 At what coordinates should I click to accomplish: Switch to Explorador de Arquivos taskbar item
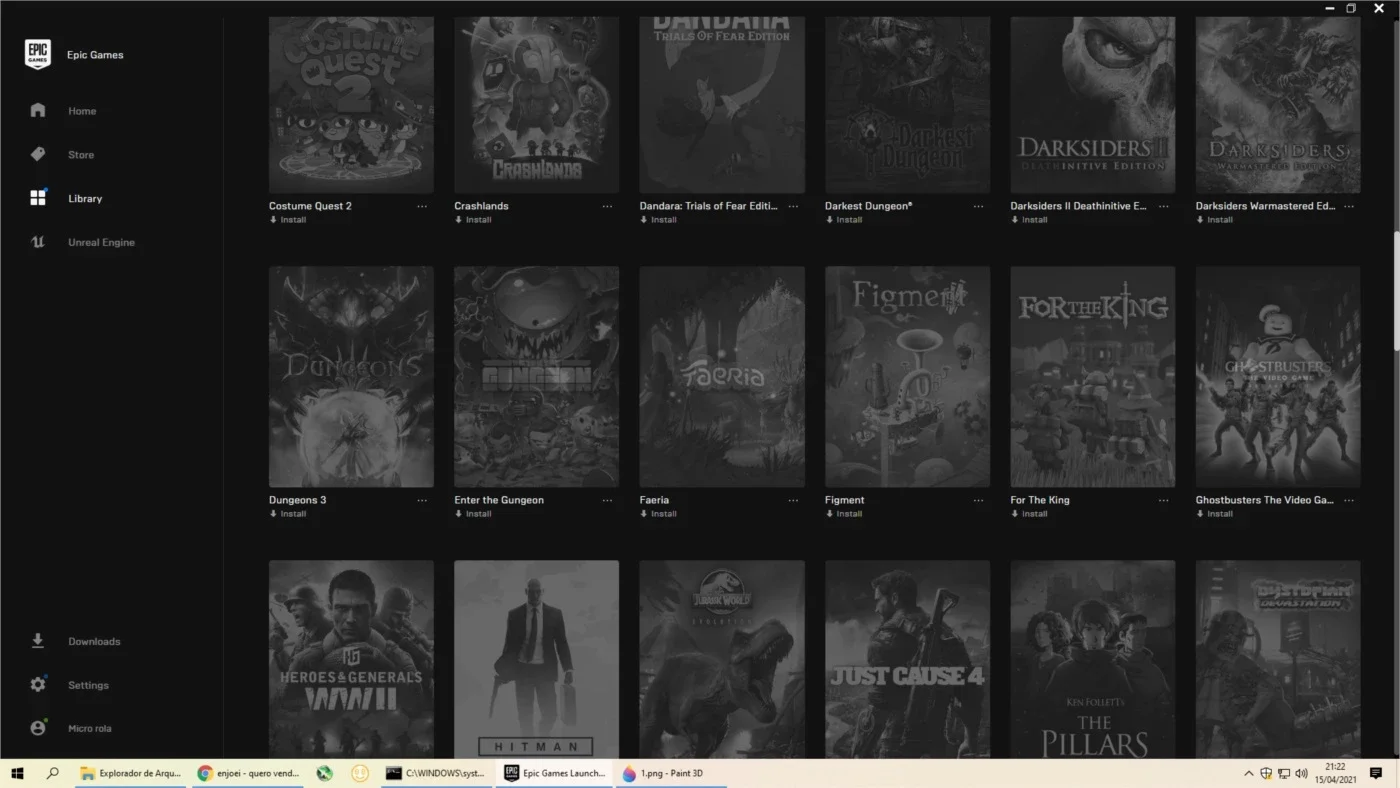coord(131,773)
